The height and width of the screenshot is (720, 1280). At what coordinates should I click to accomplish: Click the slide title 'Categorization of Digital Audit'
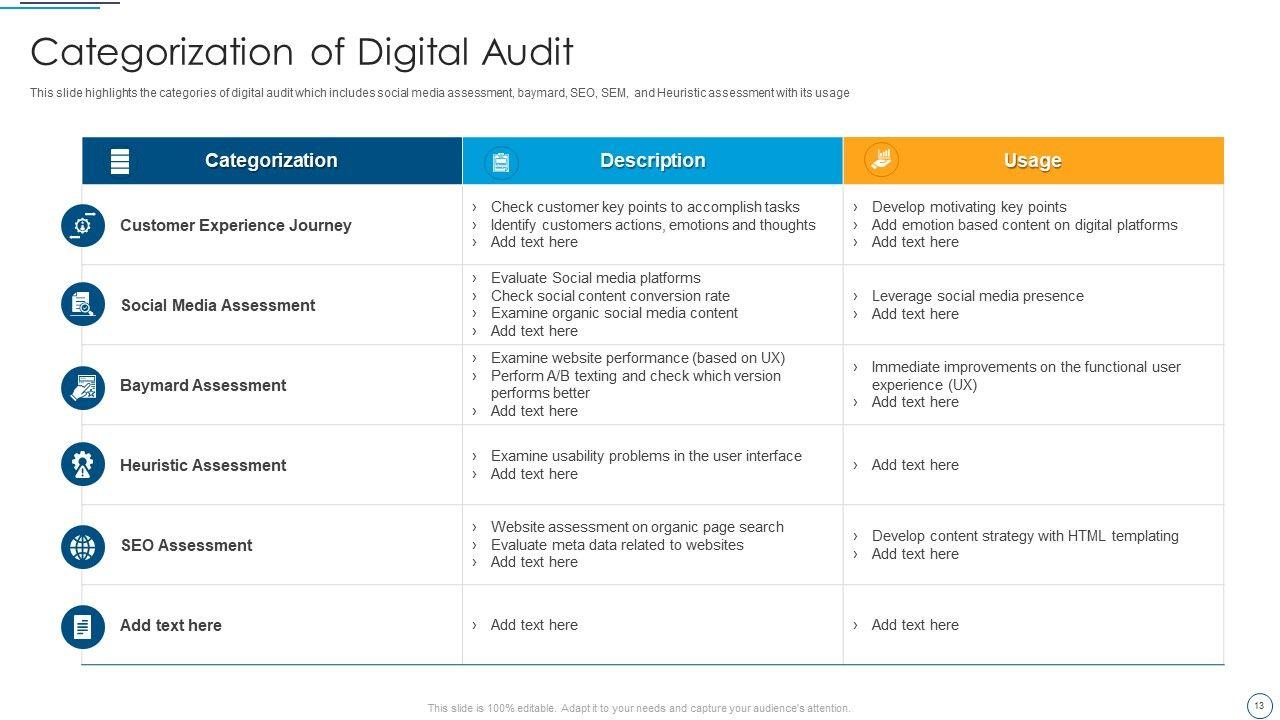pyautogui.click(x=302, y=52)
